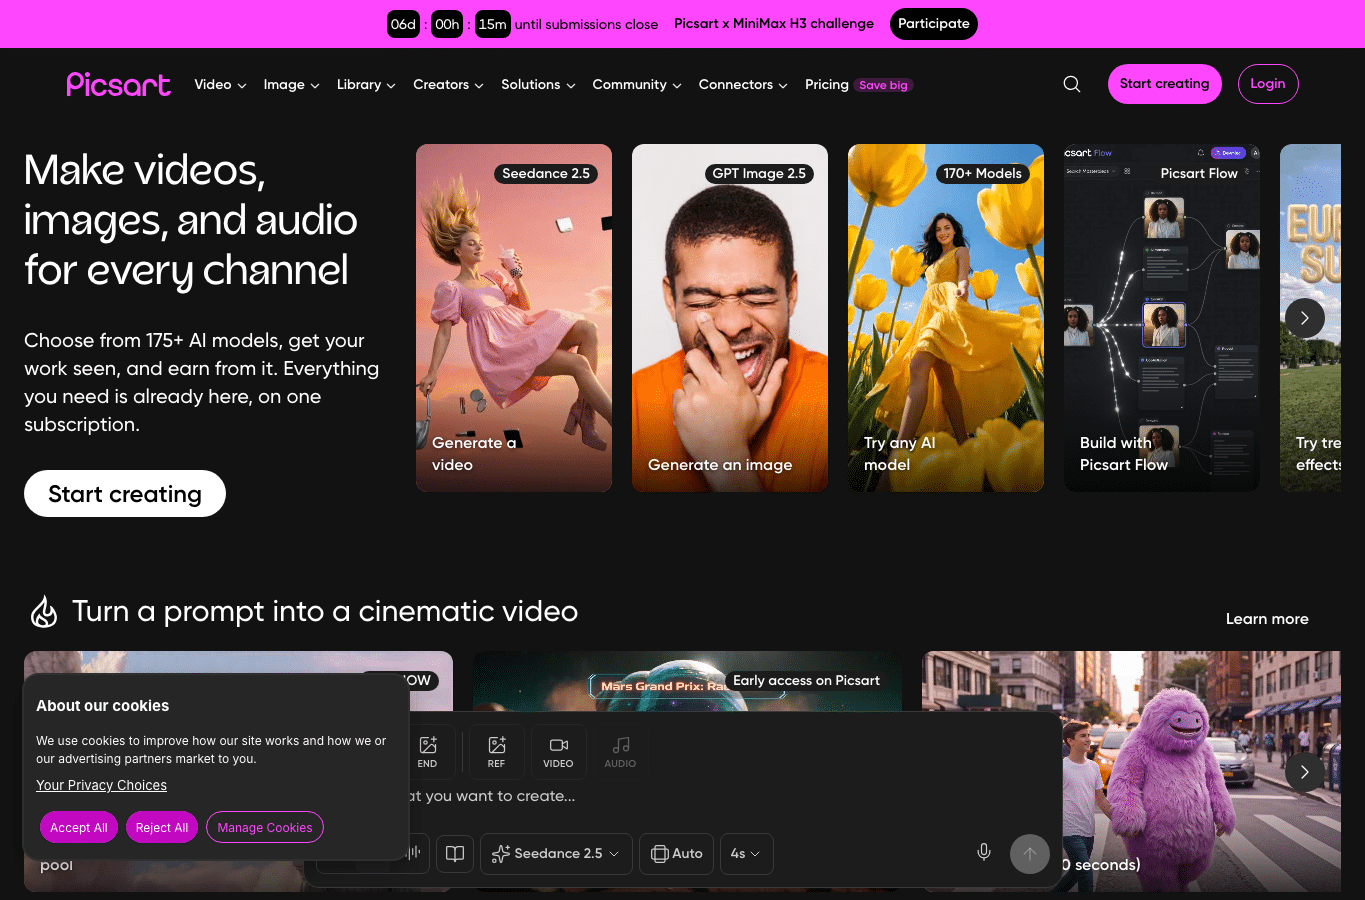This screenshot has width=1365, height=900.
Task: Open the prompt library book icon
Action: [455, 853]
